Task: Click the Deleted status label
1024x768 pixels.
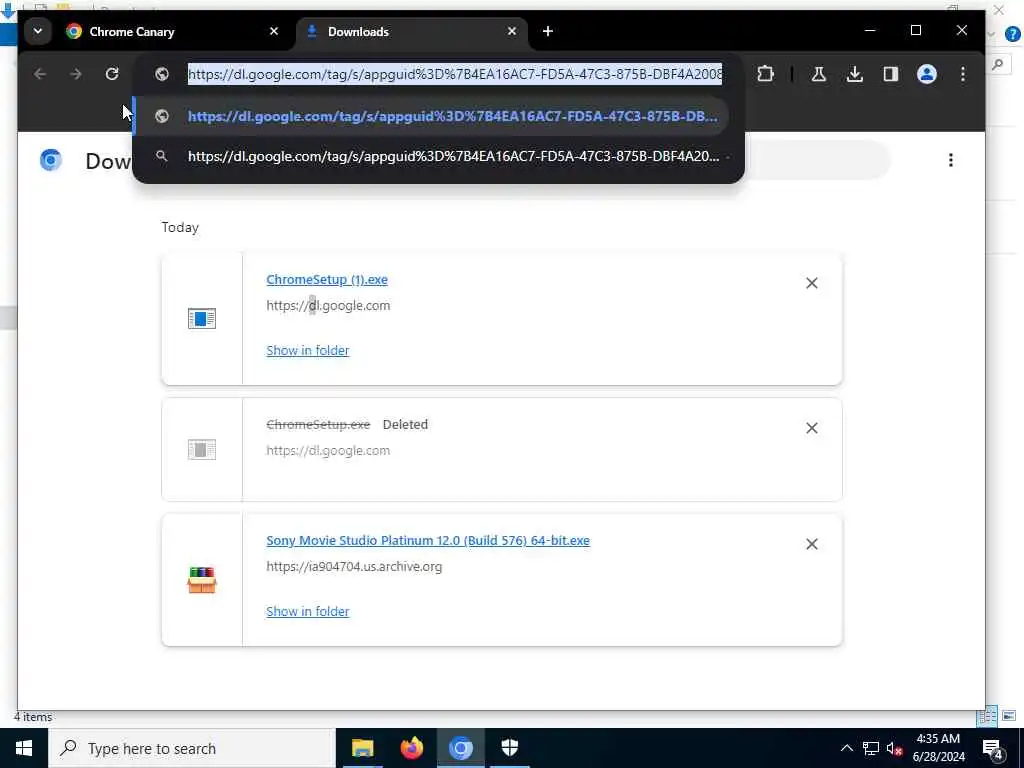Action: [405, 424]
